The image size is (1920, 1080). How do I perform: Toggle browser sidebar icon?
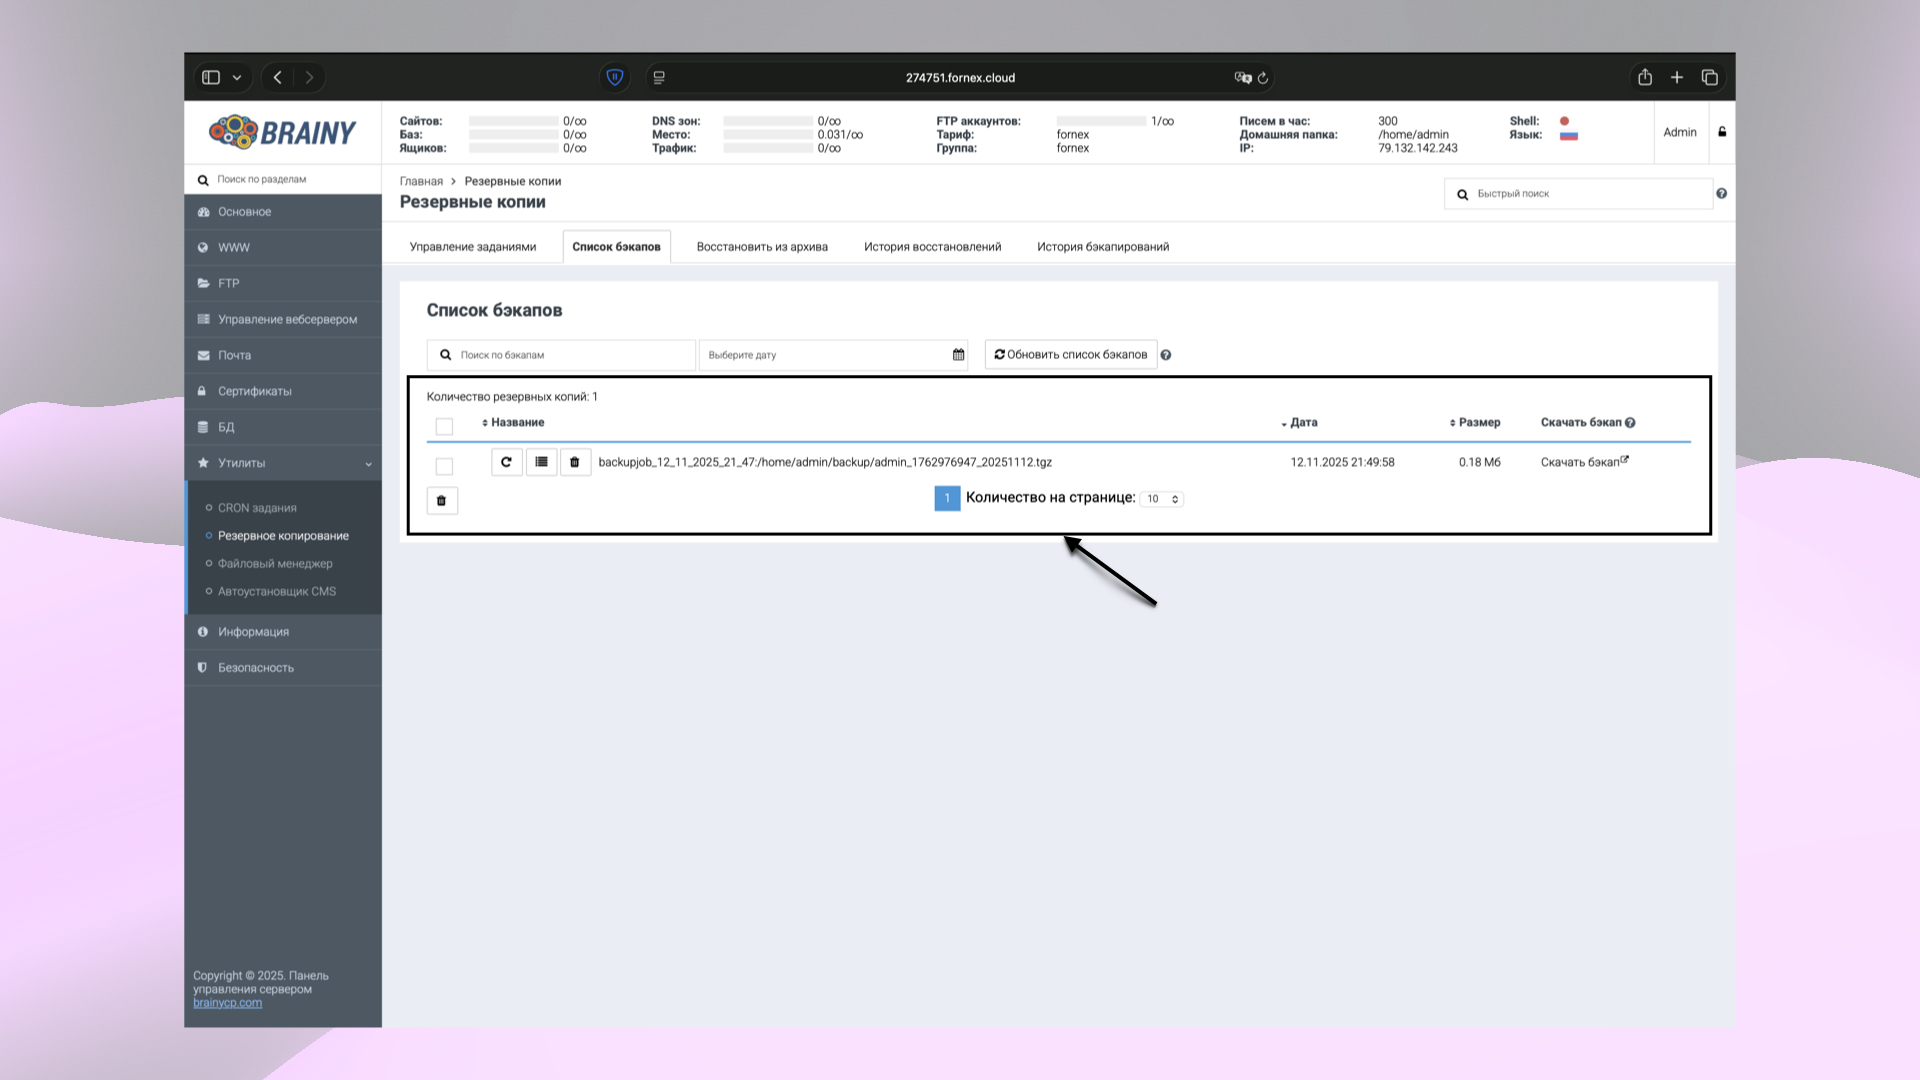click(211, 77)
